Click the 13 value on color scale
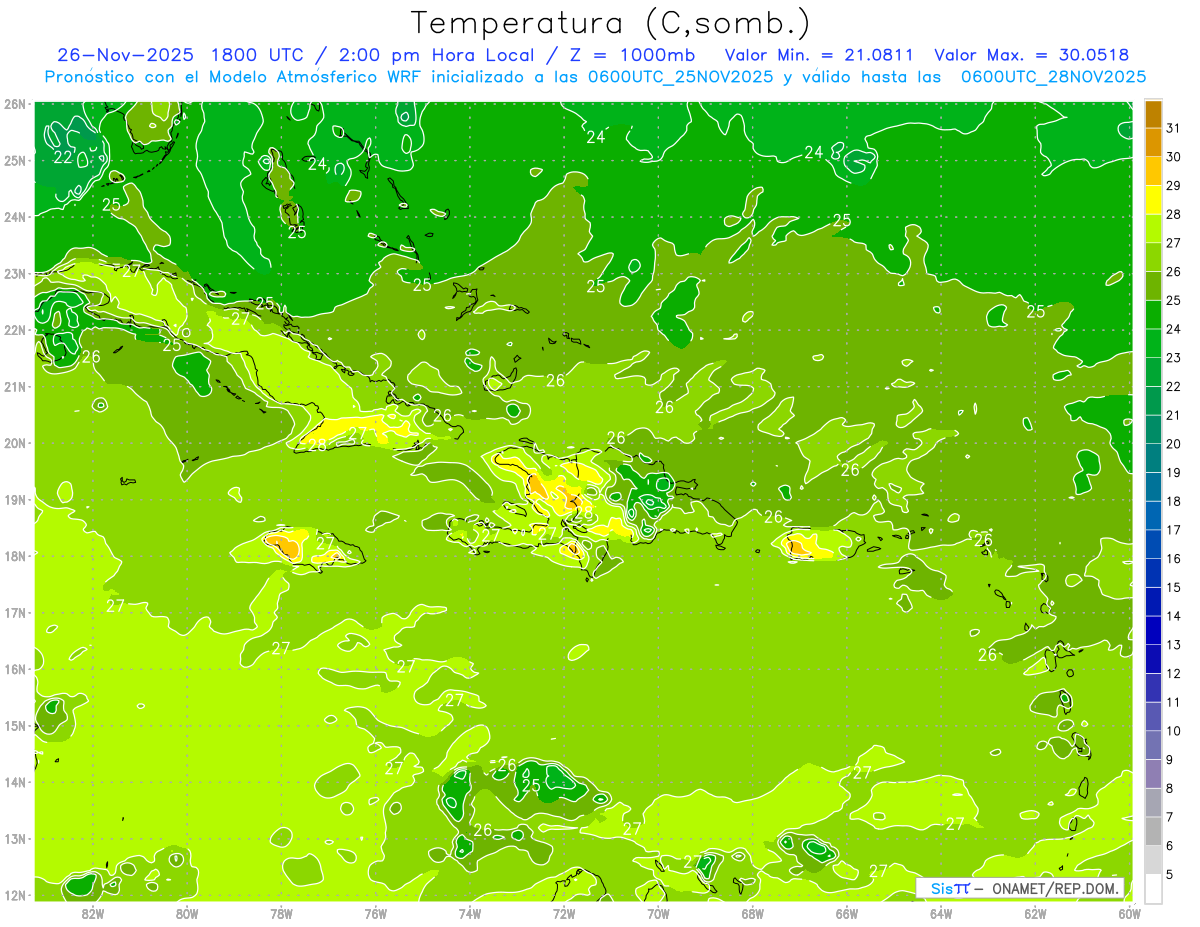The height and width of the screenshot is (927, 1200). pos(1173,644)
